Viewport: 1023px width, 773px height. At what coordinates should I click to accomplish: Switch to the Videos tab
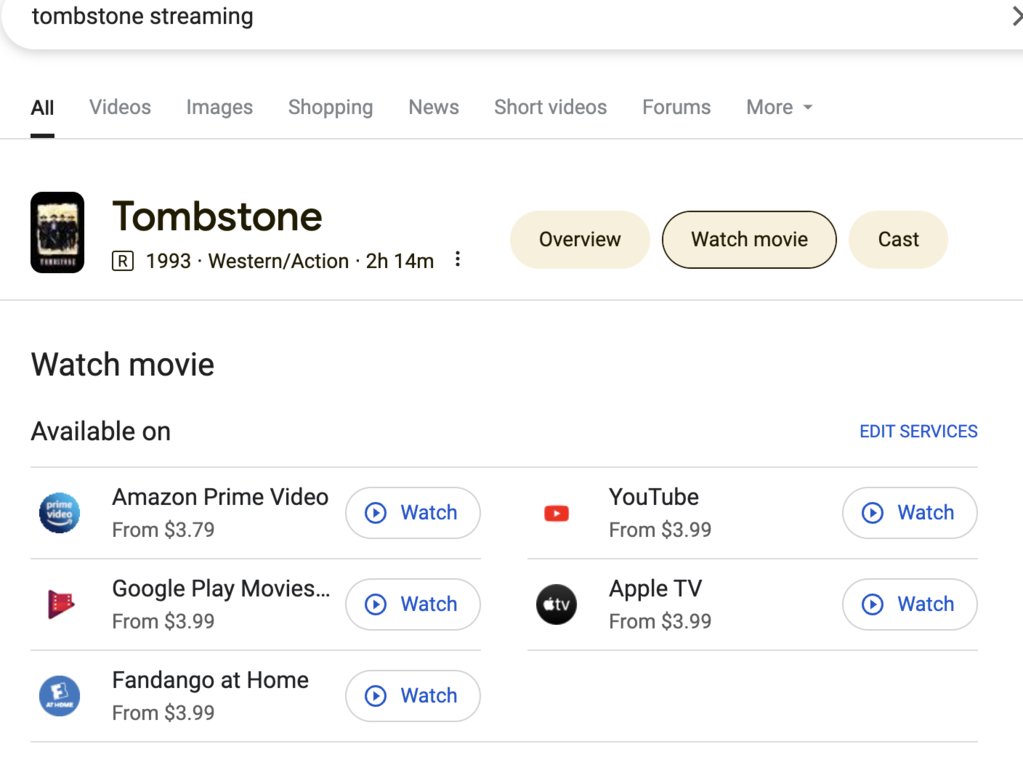[x=120, y=107]
